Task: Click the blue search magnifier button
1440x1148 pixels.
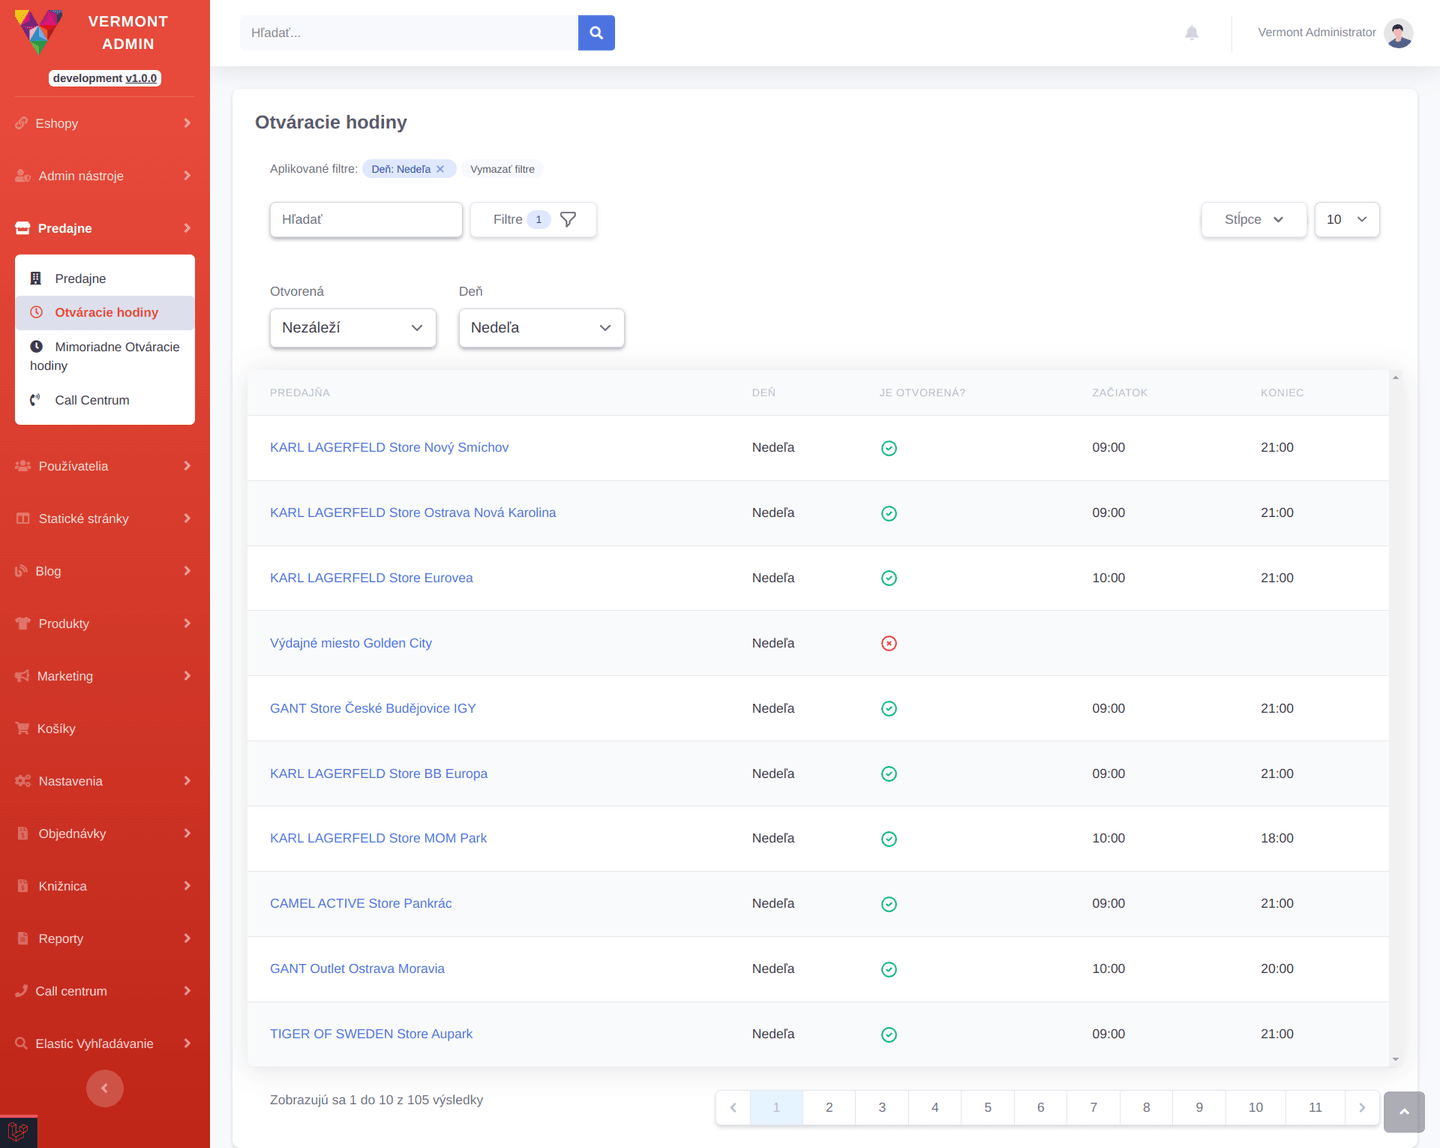Action: [596, 33]
